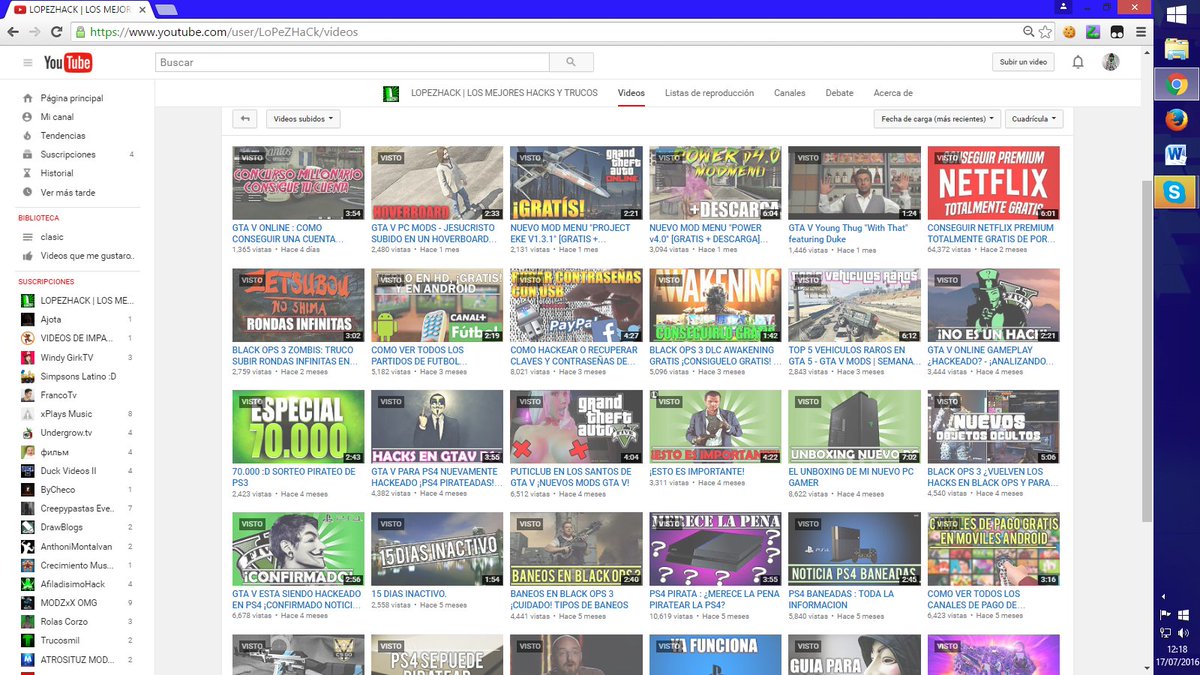Open the hamburger guide menu beside YouTube logo
The width and height of the screenshot is (1200, 675).
point(28,63)
